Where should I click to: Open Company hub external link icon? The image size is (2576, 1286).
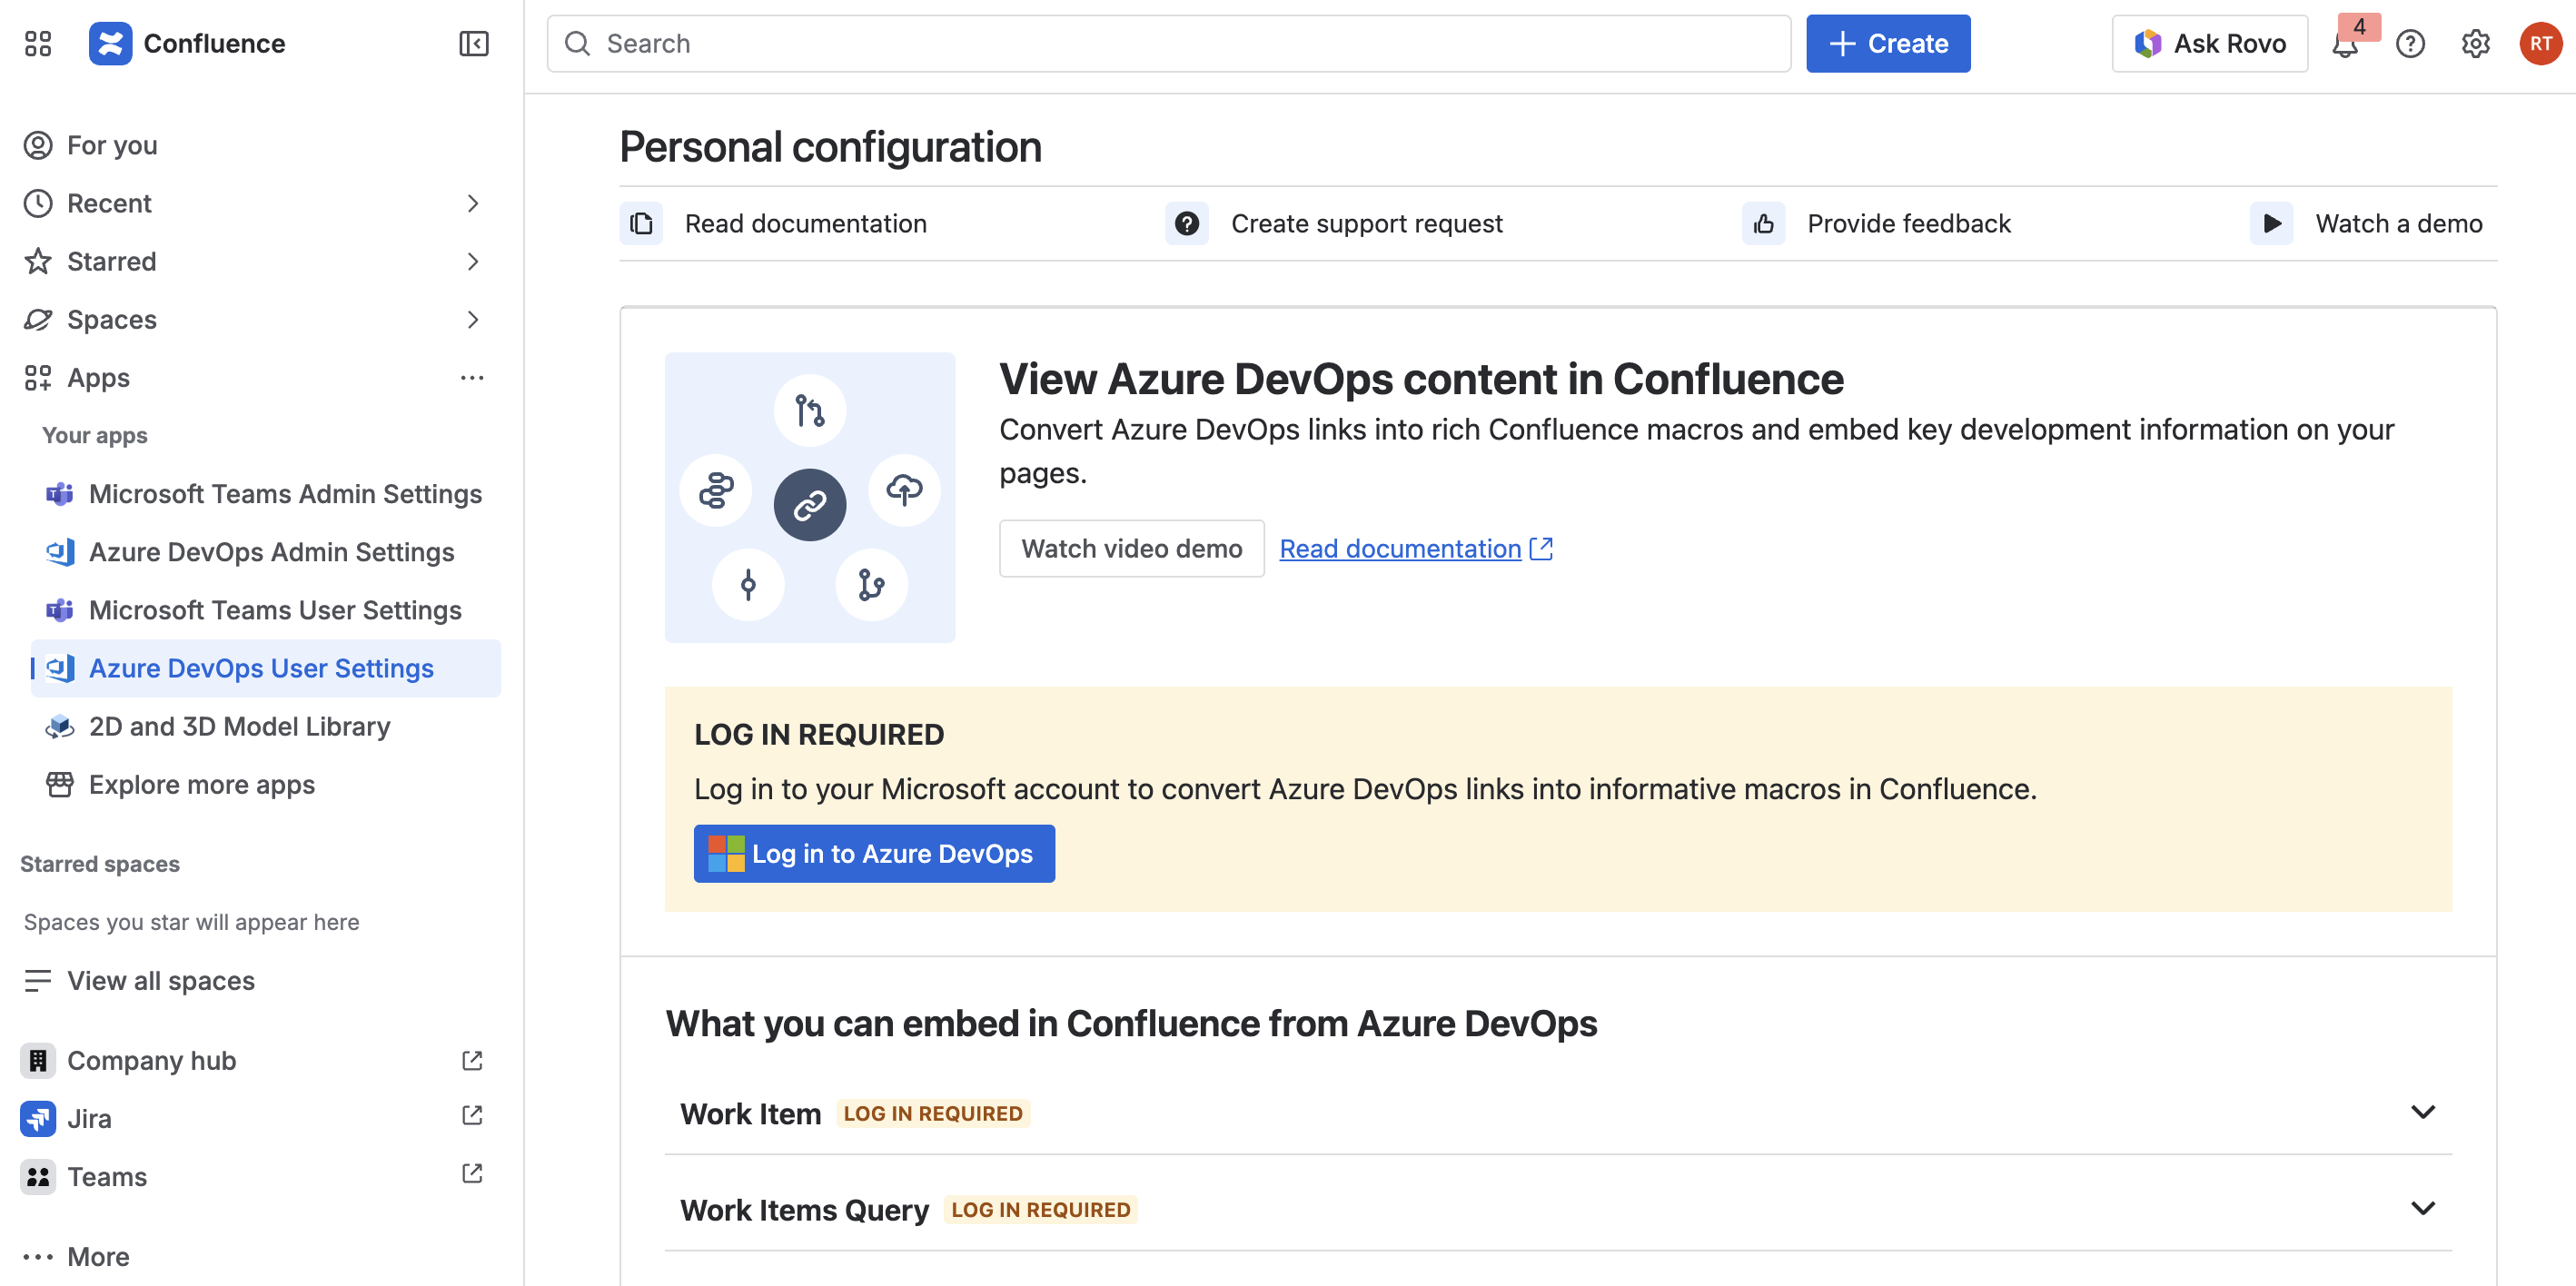coord(472,1060)
